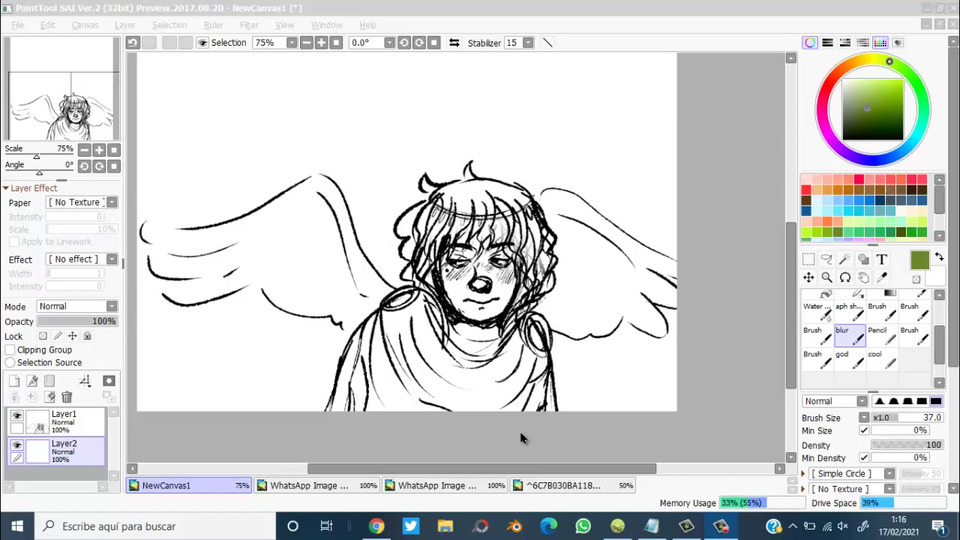
Task: Click Undo in the top toolbar
Action: 133,43
